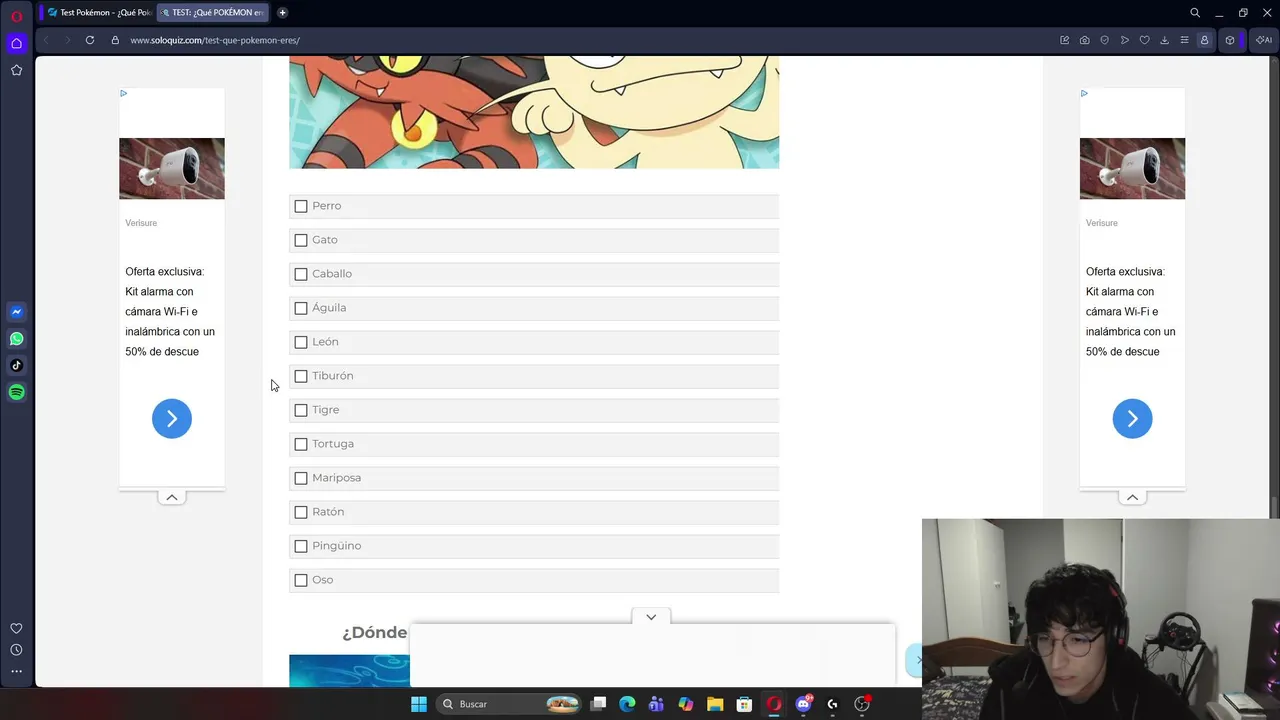Image resolution: width=1280 pixels, height=720 pixels.
Task: Open the right ad security camera image
Action: [x=1132, y=168]
